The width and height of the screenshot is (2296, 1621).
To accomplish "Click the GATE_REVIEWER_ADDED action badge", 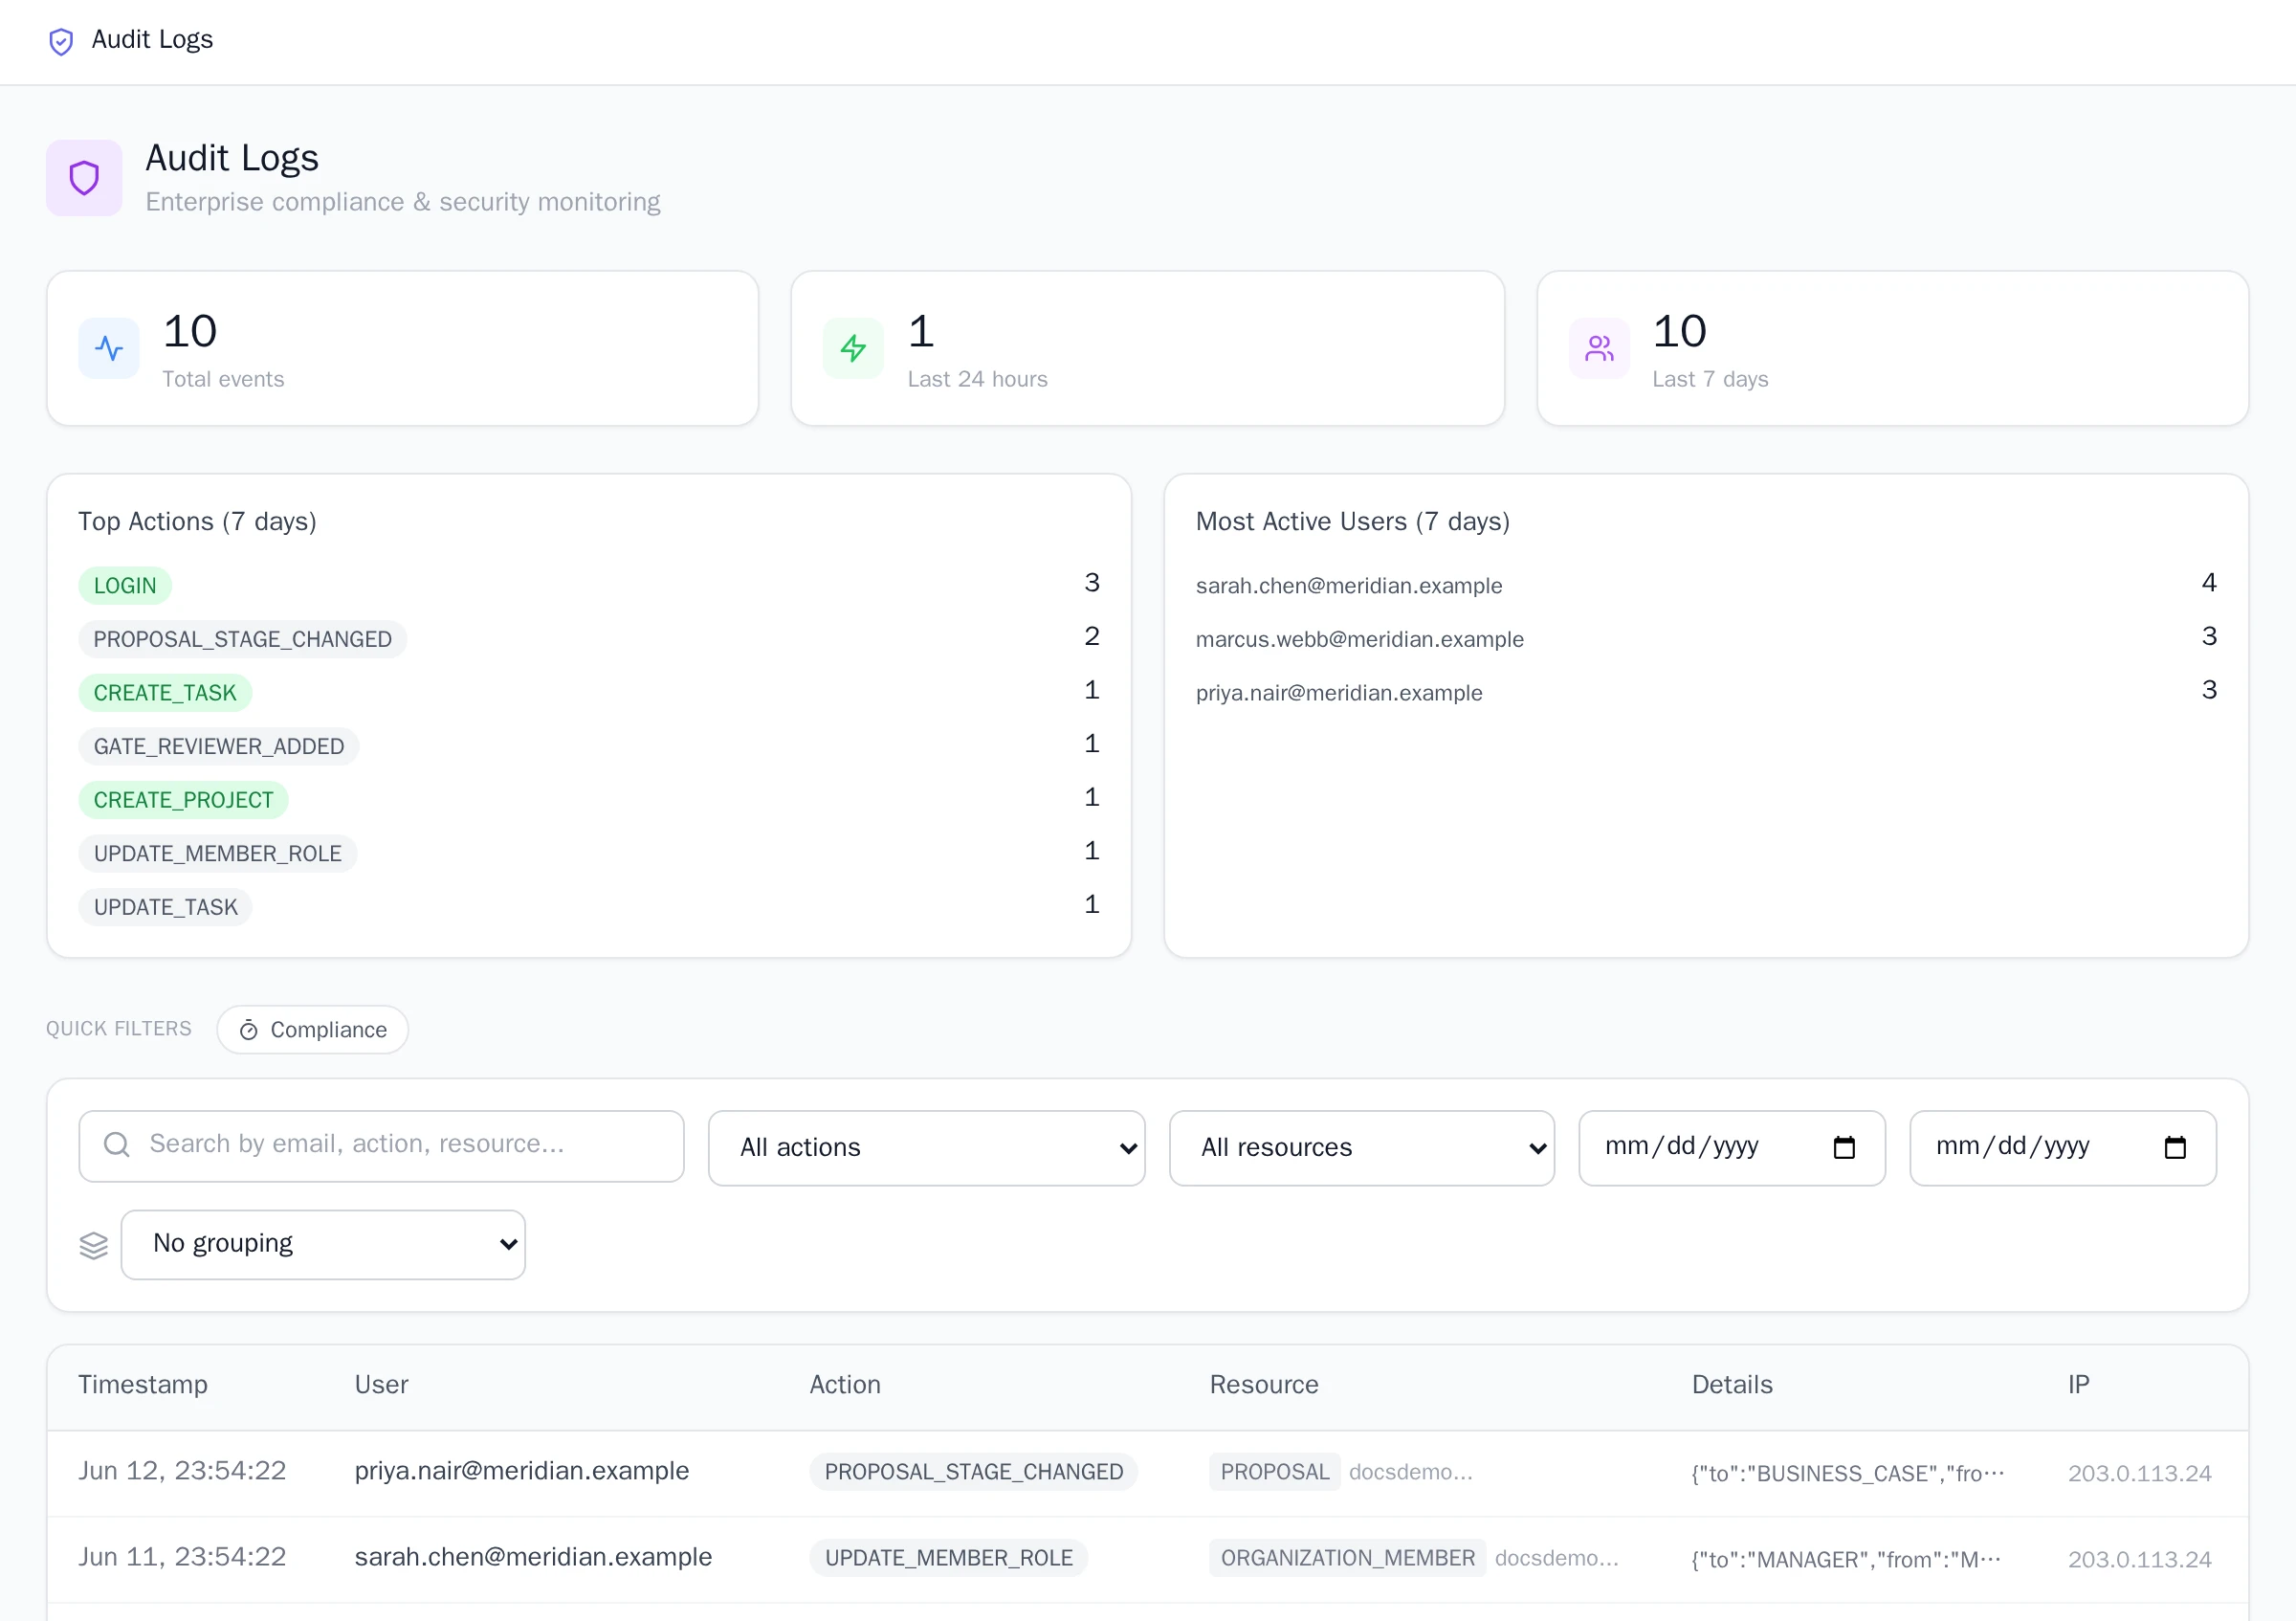I will pos(219,747).
